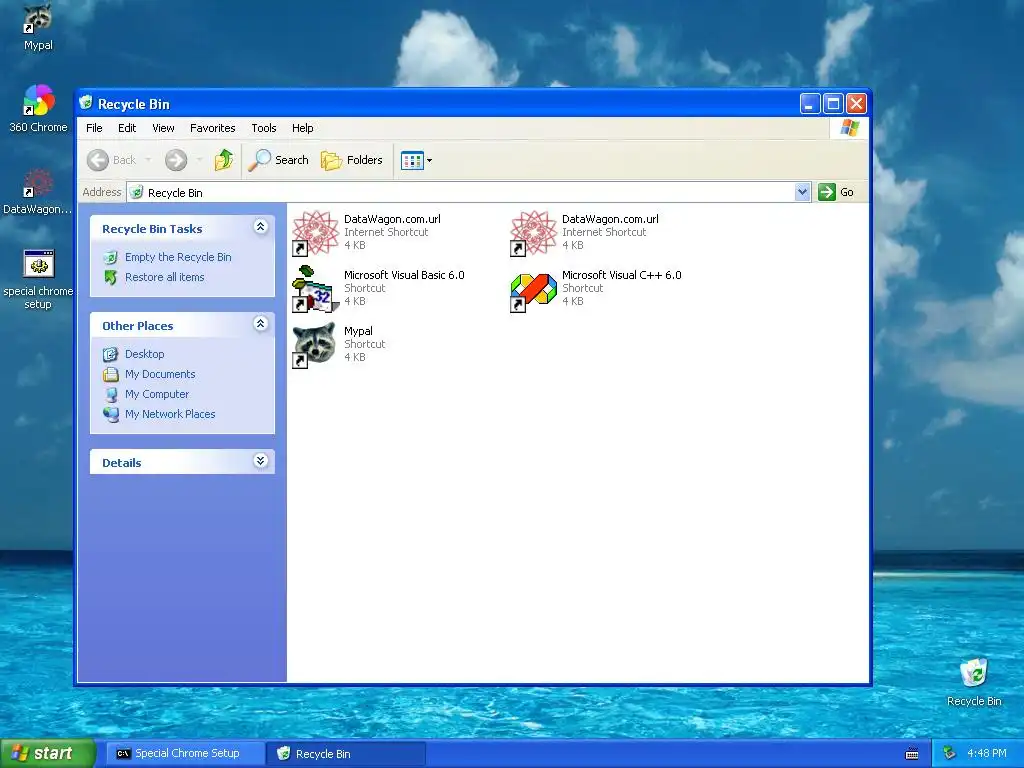
Task: Click the My Documents folder icon
Action: point(110,374)
